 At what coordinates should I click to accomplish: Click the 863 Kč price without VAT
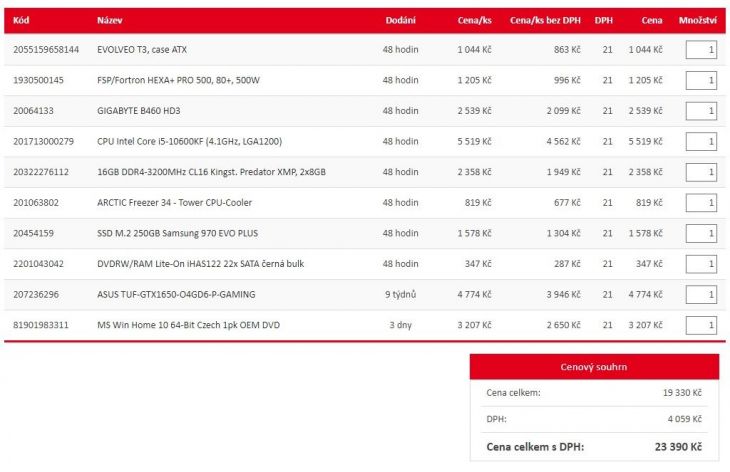click(x=567, y=50)
